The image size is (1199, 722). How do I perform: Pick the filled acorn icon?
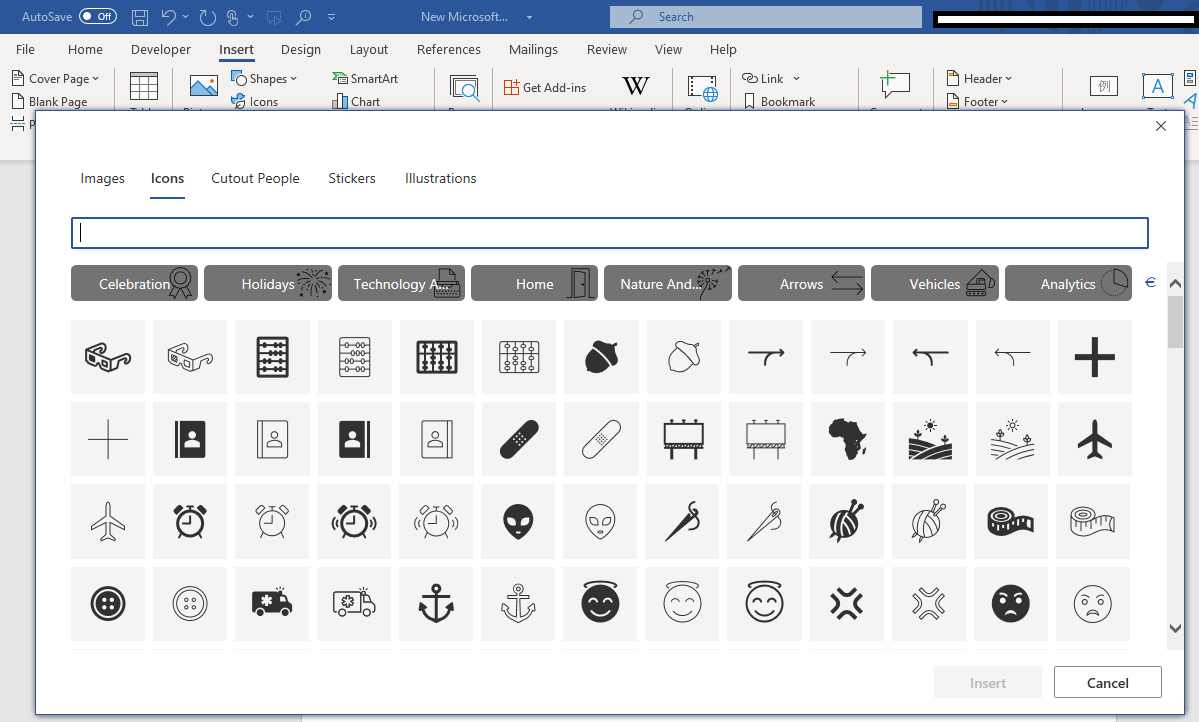(601, 356)
